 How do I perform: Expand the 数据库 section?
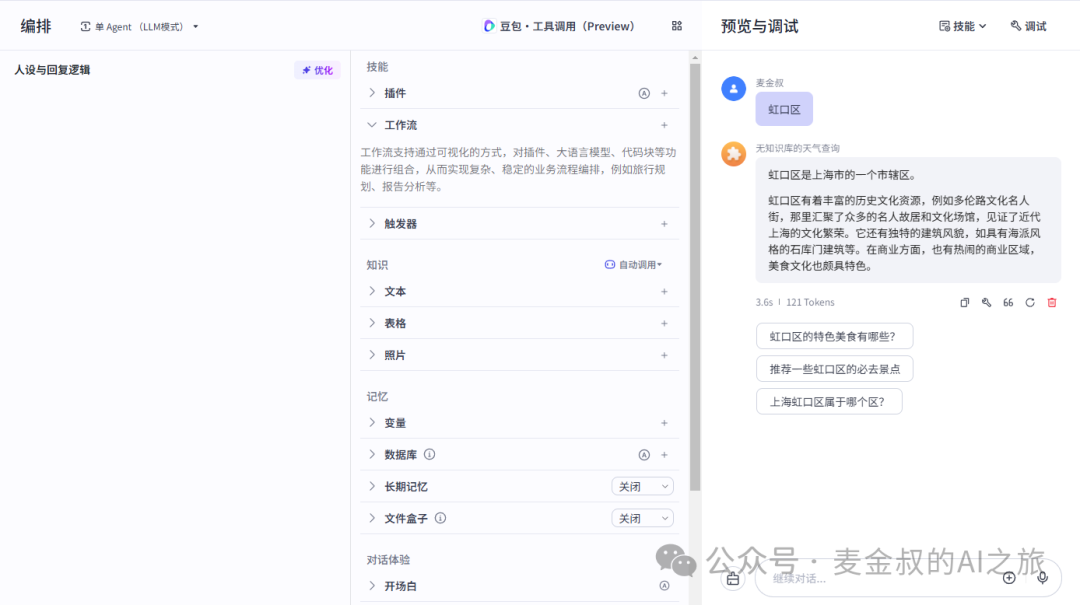pos(372,455)
